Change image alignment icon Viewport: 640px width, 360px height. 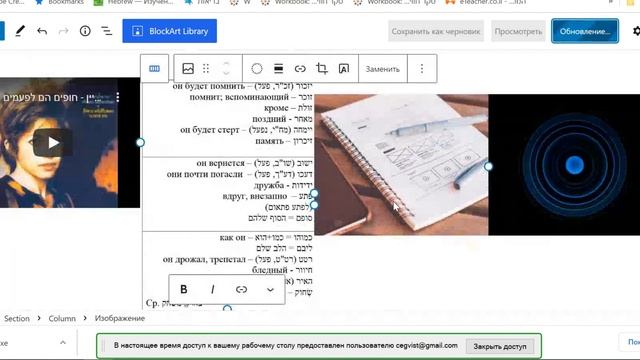pos(278,69)
